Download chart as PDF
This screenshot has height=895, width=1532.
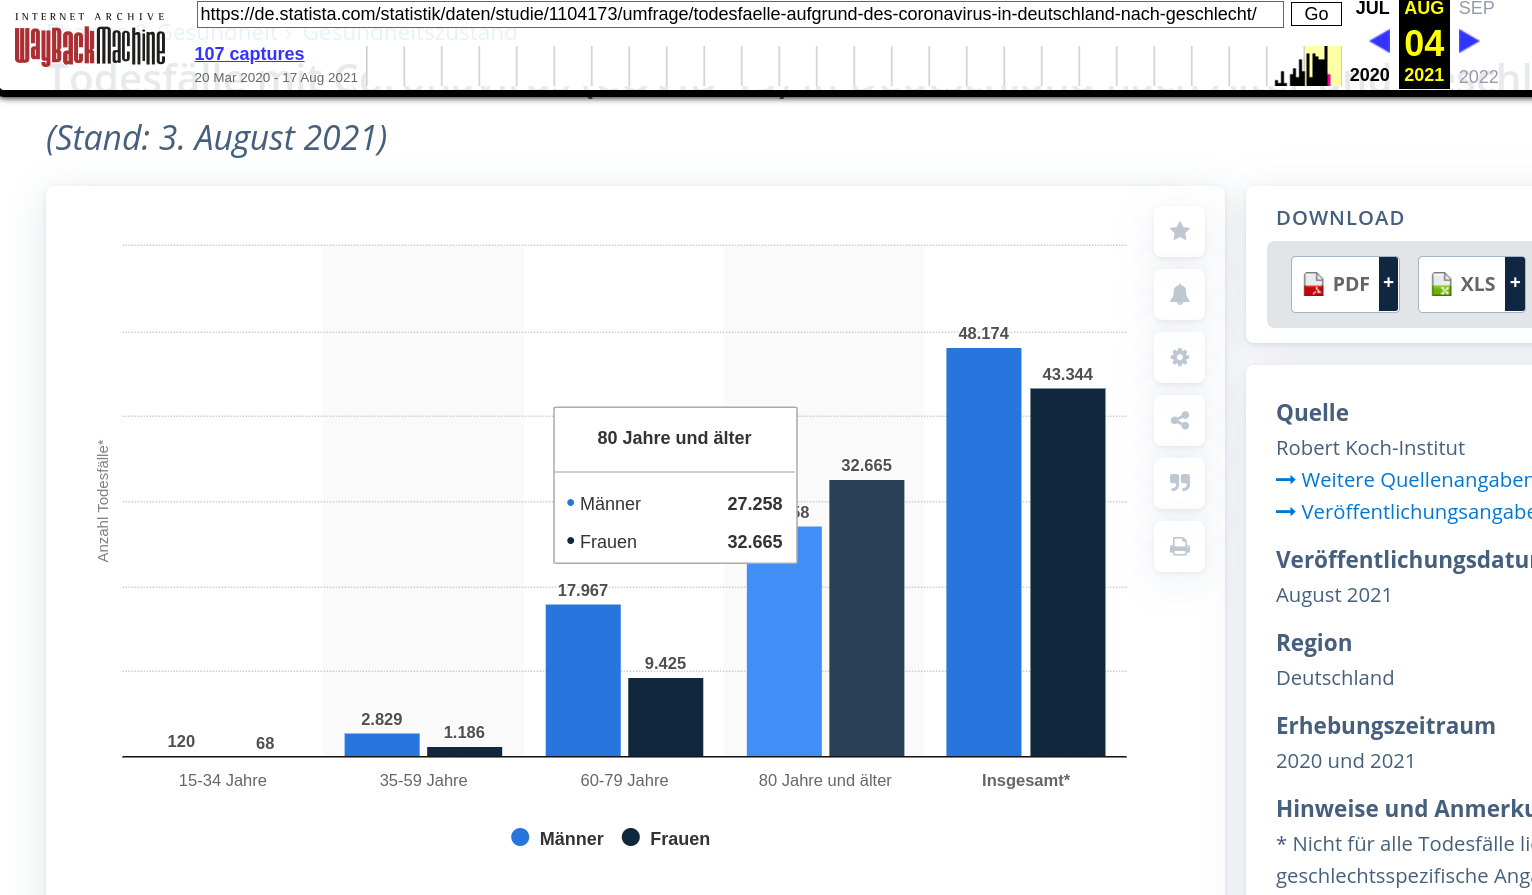click(x=1344, y=284)
